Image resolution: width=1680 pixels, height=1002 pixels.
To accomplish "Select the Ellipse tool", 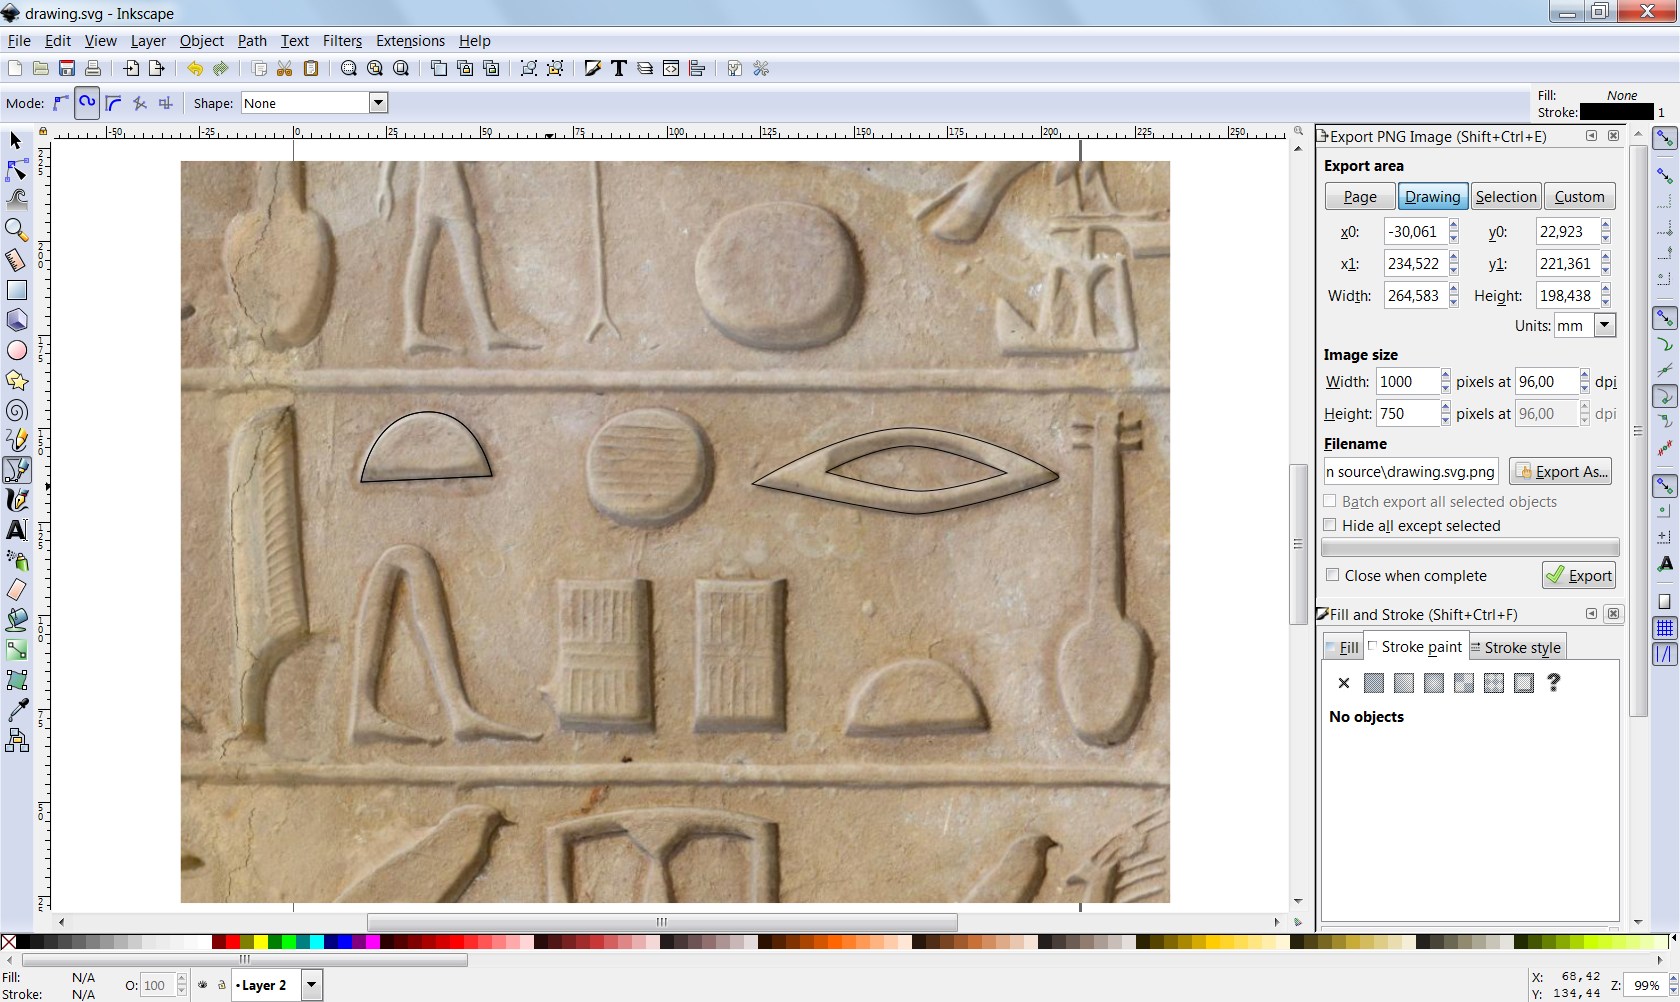I will coord(17,350).
